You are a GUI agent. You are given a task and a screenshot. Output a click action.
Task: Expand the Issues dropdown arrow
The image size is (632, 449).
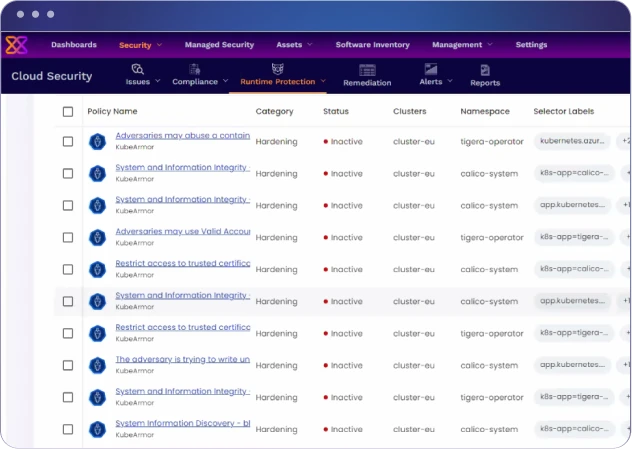point(158,81)
